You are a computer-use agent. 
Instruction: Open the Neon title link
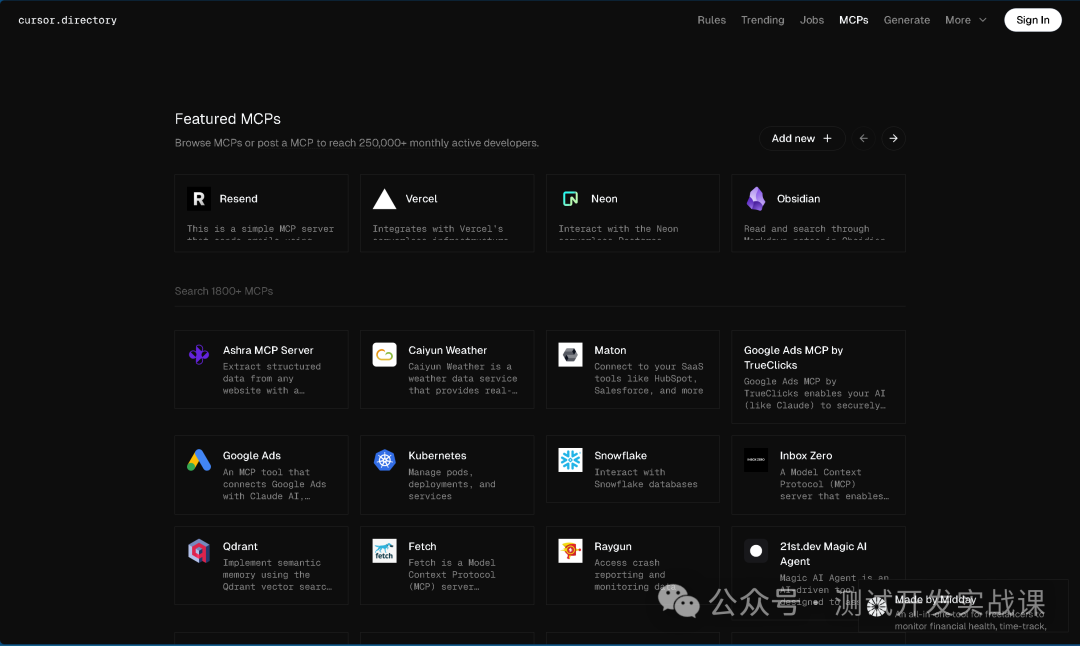[x=604, y=199]
